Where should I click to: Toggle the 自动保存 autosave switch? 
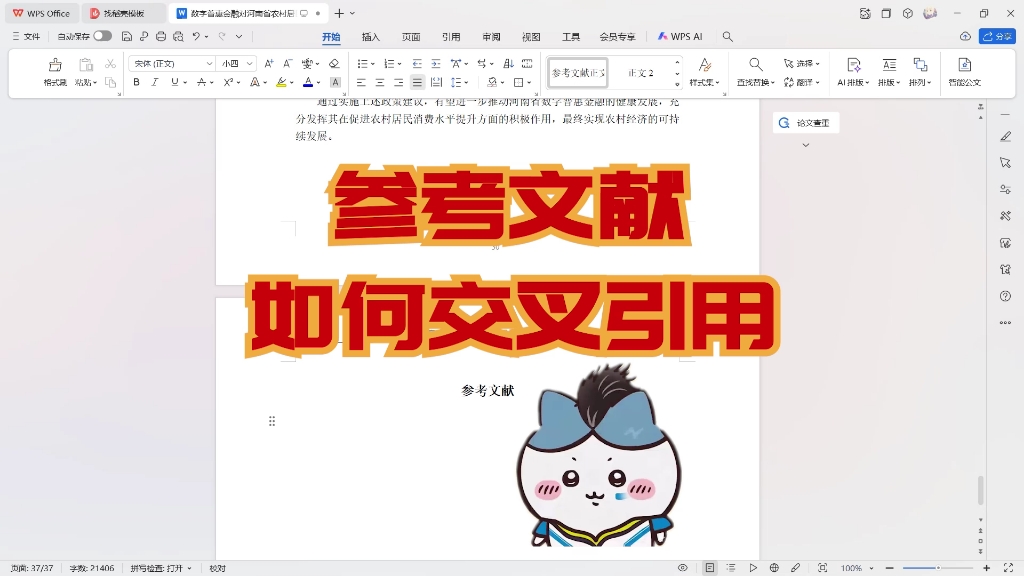[x=105, y=36]
